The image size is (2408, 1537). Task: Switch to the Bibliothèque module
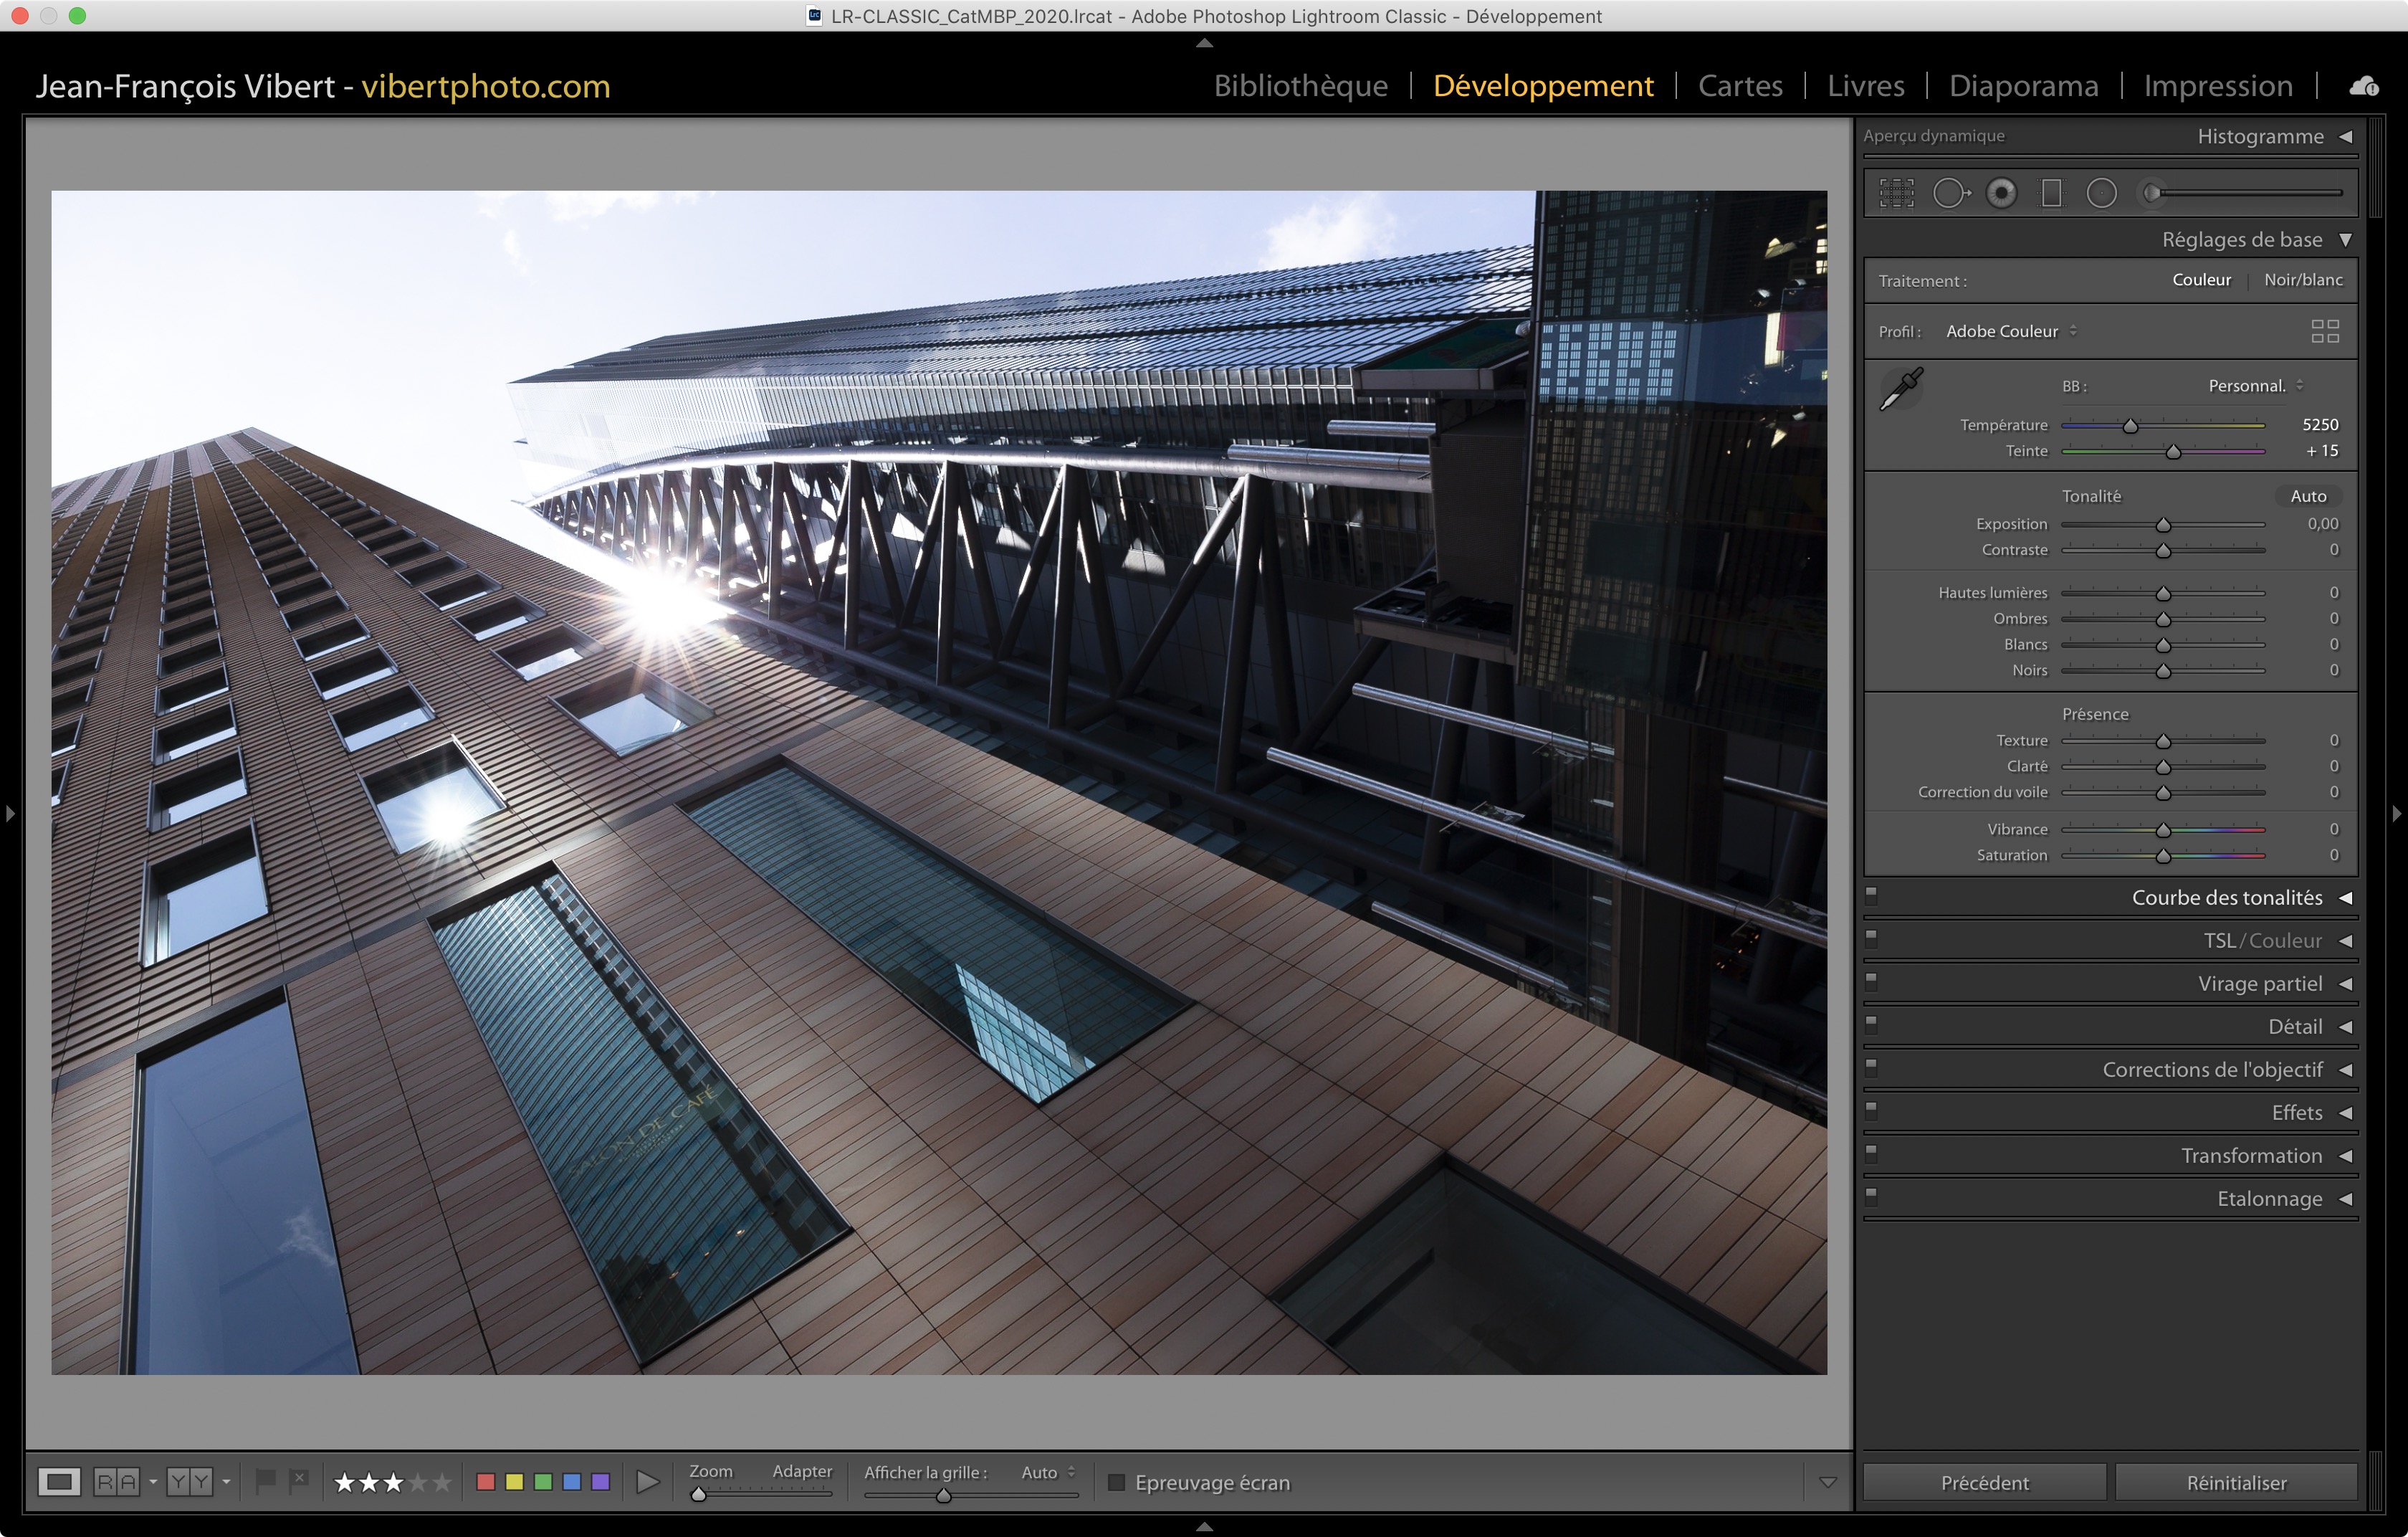[x=1300, y=86]
